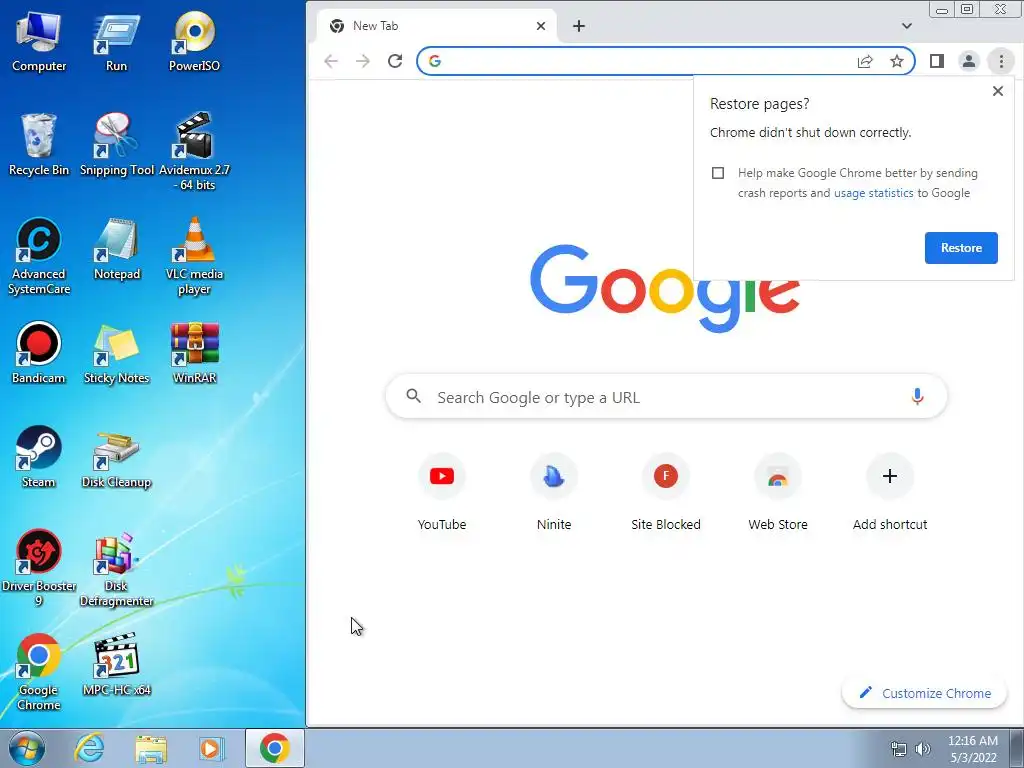The height and width of the screenshot is (768, 1024).
Task: Reload the current Chrome page
Action: point(395,61)
